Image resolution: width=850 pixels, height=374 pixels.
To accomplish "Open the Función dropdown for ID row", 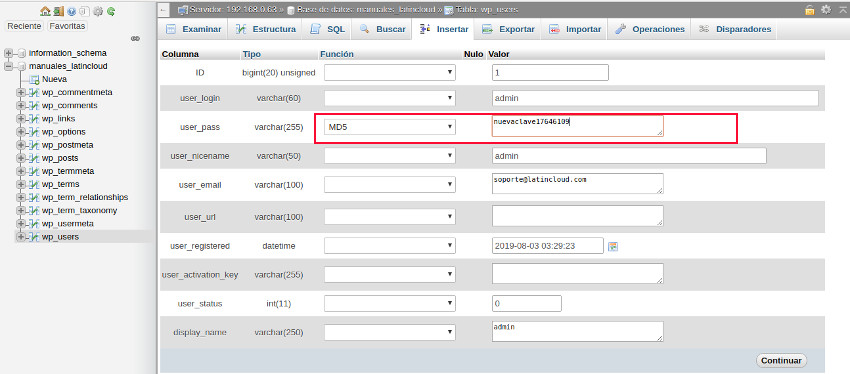I will pos(390,72).
